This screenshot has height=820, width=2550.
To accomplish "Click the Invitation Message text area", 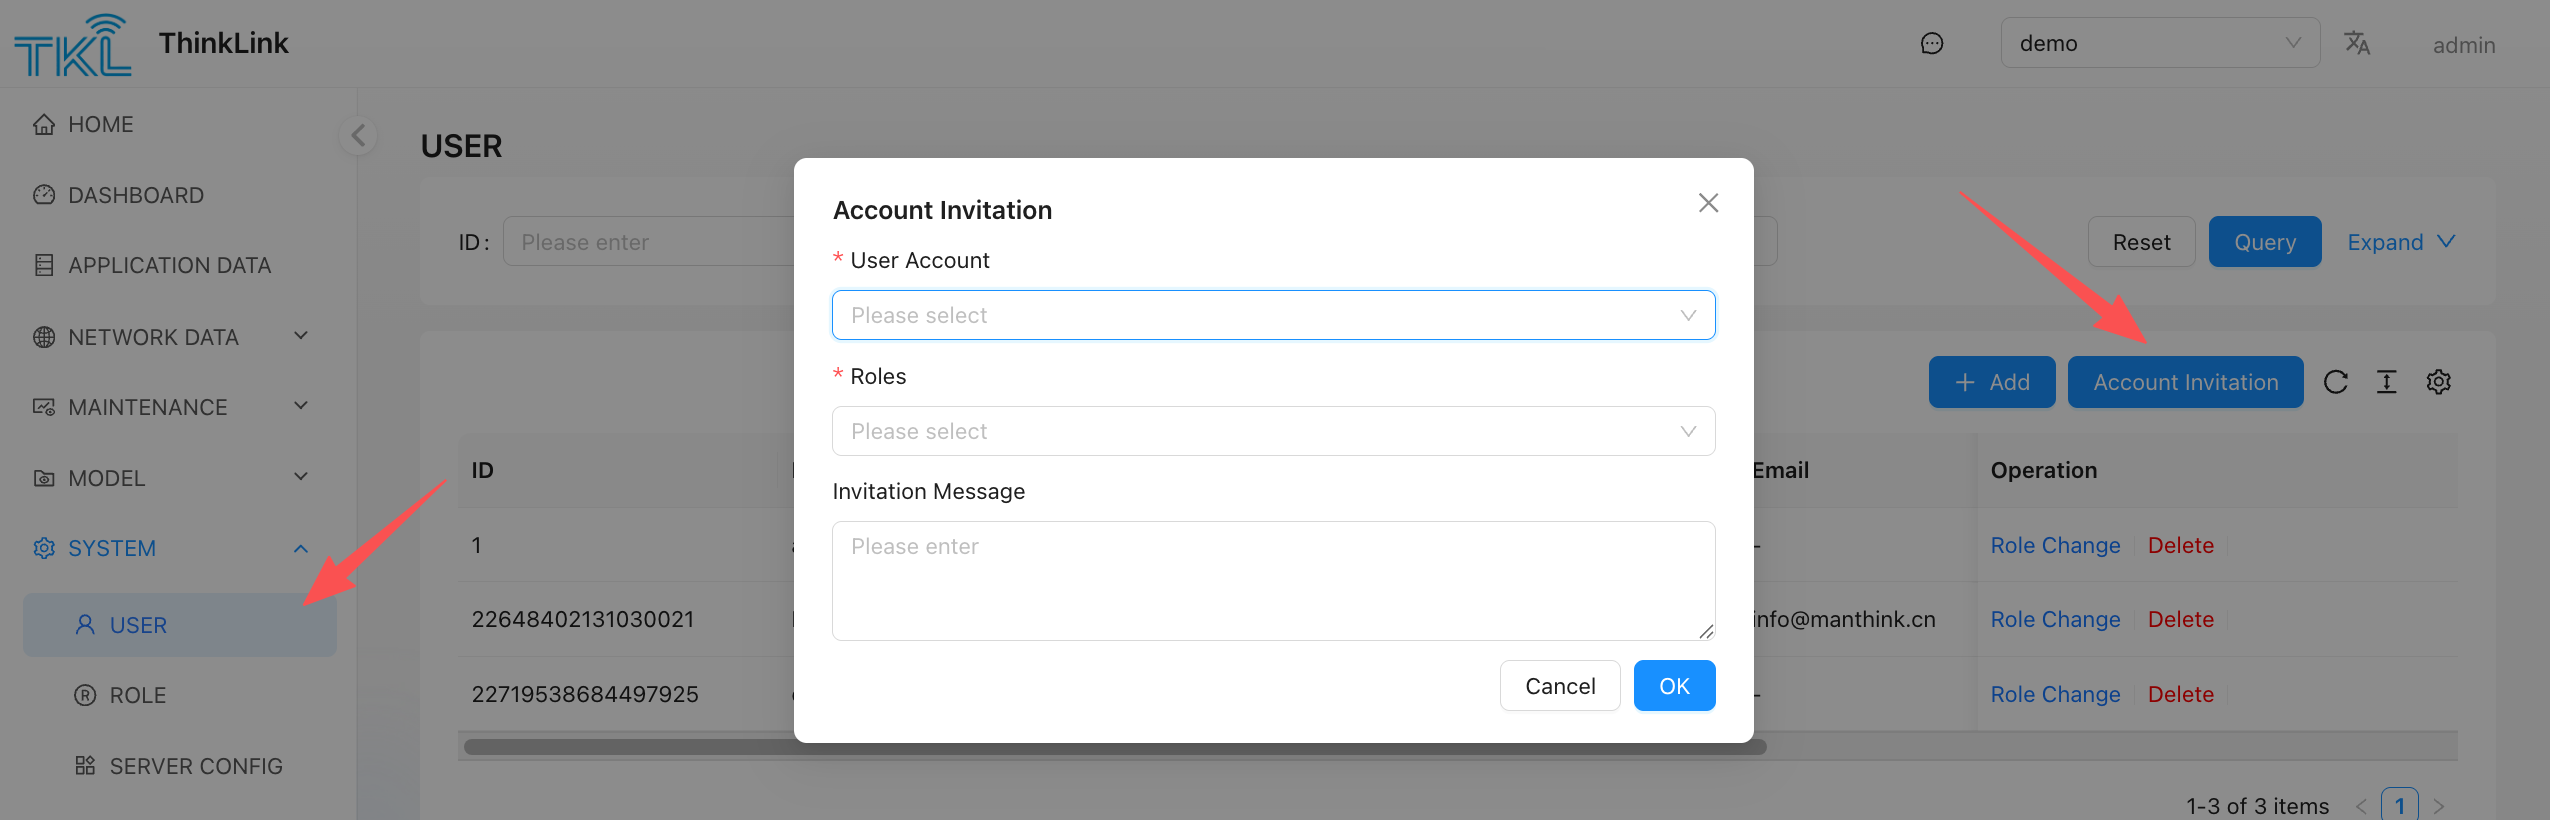I will [1273, 580].
